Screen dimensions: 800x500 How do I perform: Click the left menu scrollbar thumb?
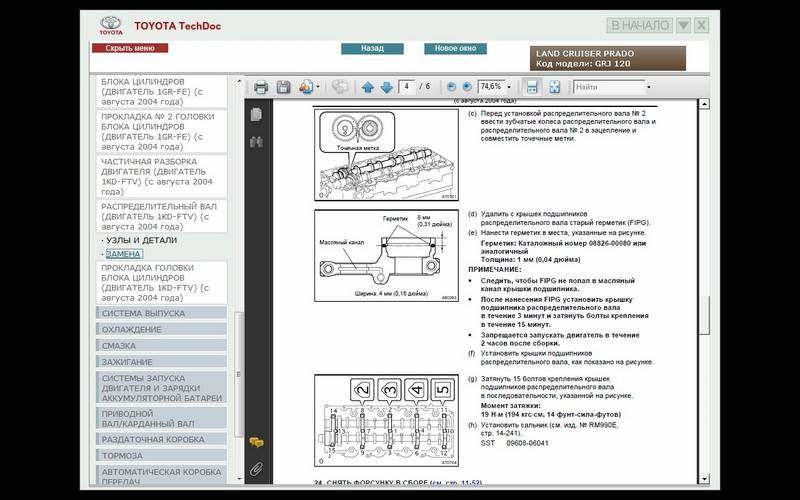239,373
